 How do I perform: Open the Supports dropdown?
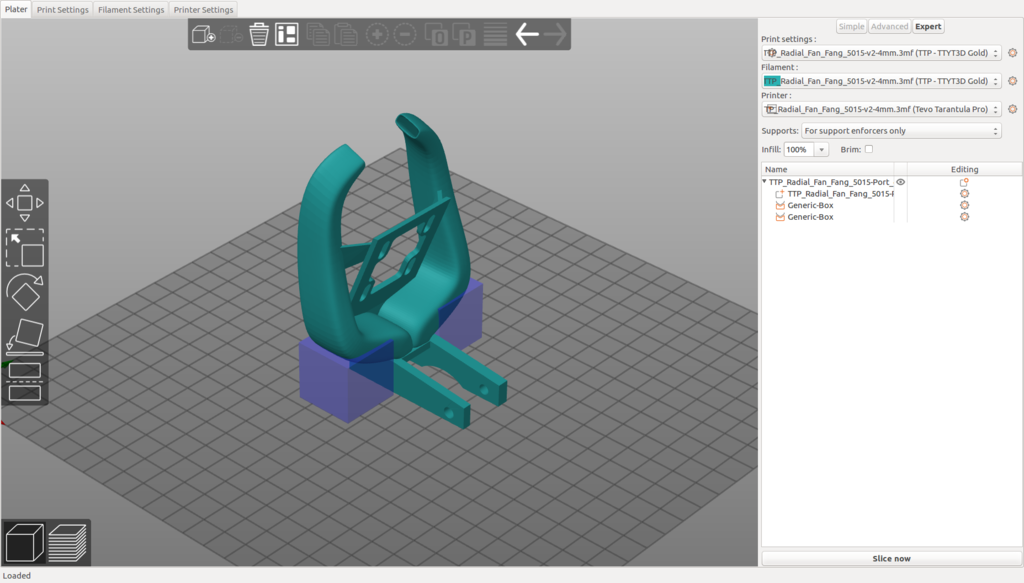point(900,131)
